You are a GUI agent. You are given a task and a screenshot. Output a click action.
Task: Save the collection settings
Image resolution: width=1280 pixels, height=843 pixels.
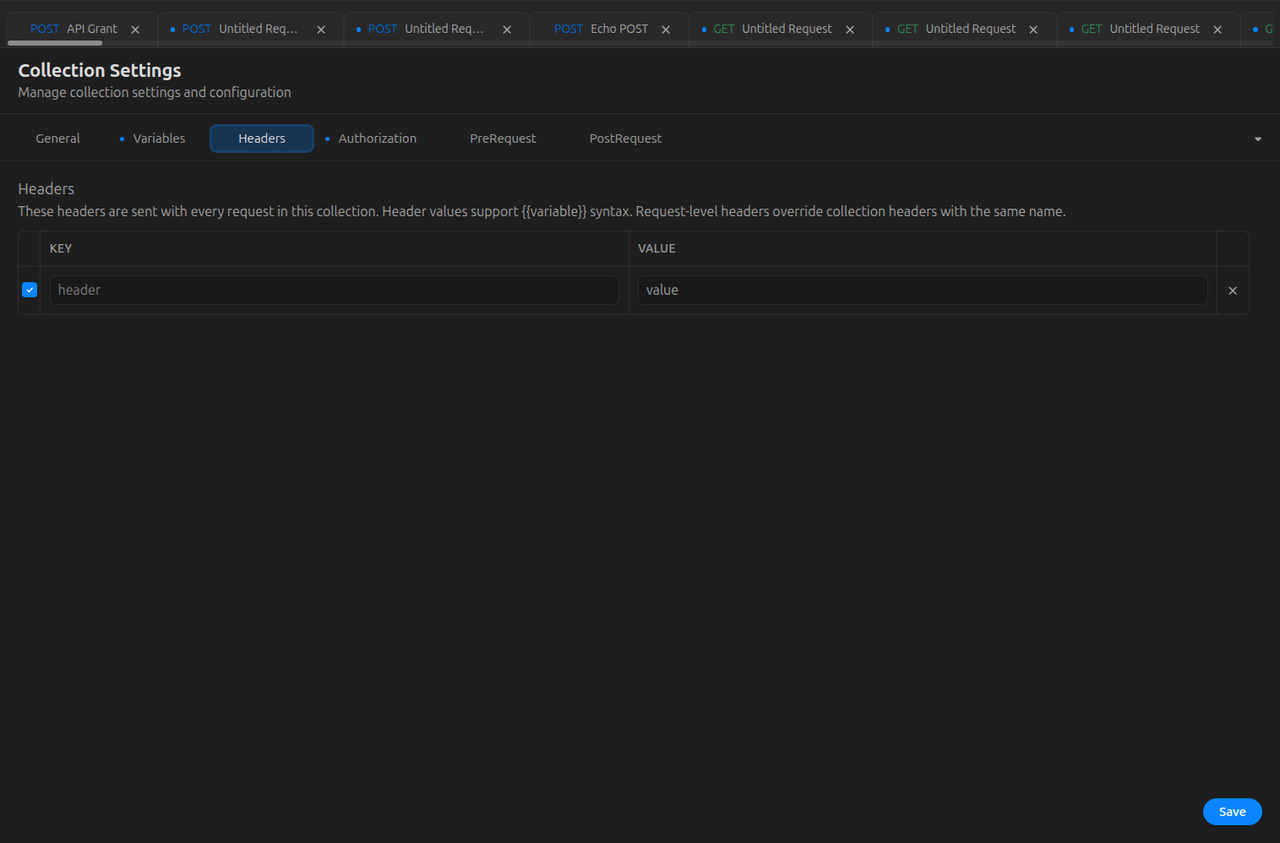[1232, 811]
